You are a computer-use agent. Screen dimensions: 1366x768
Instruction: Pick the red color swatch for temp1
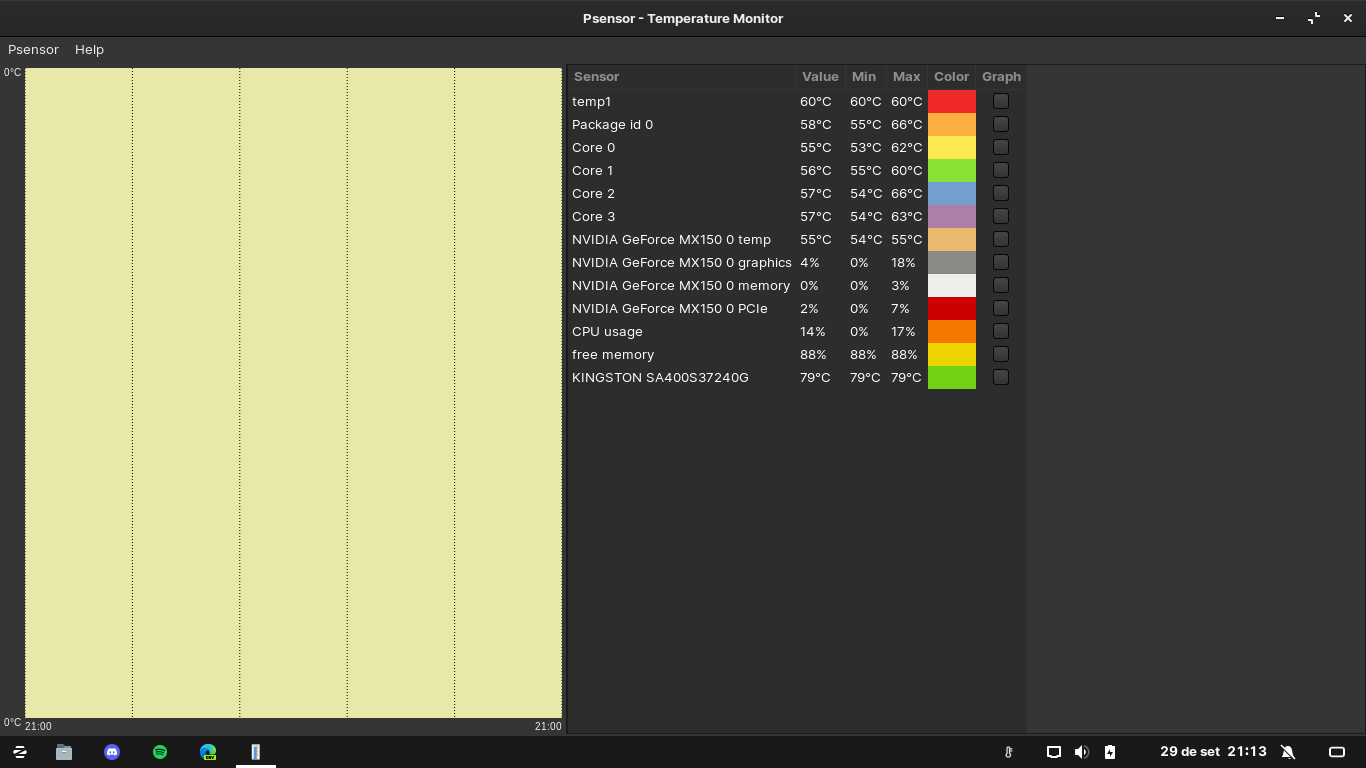(x=952, y=101)
